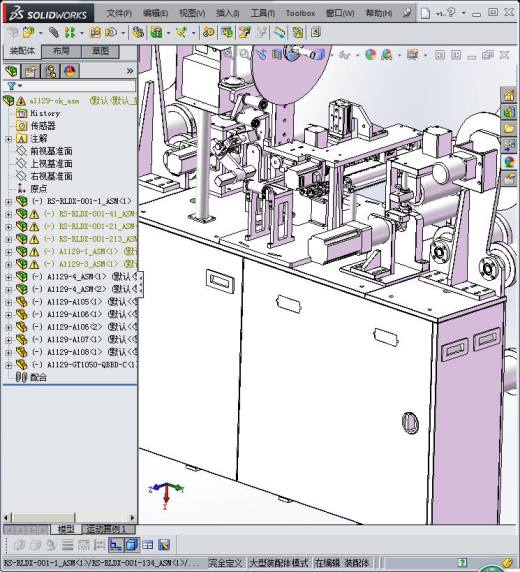
Task: Select the 上视基准面 plane
Action: pos(51,164)
